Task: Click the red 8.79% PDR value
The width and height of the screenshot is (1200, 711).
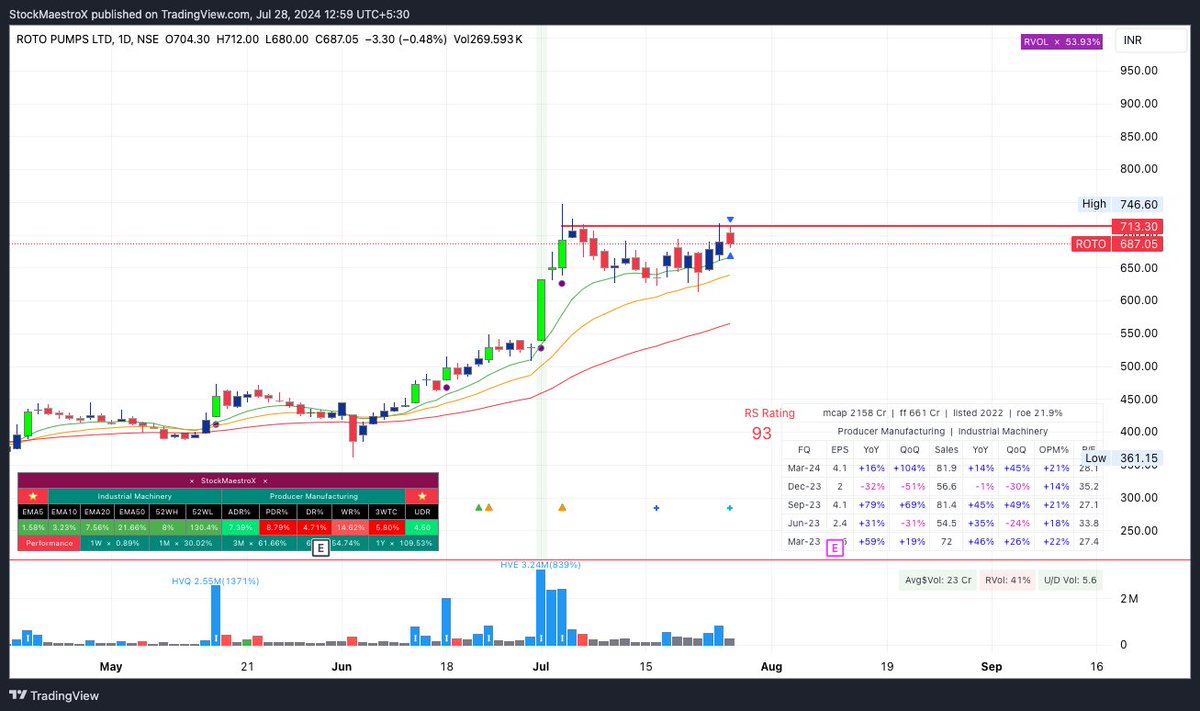Action: (x=276, y=527)
